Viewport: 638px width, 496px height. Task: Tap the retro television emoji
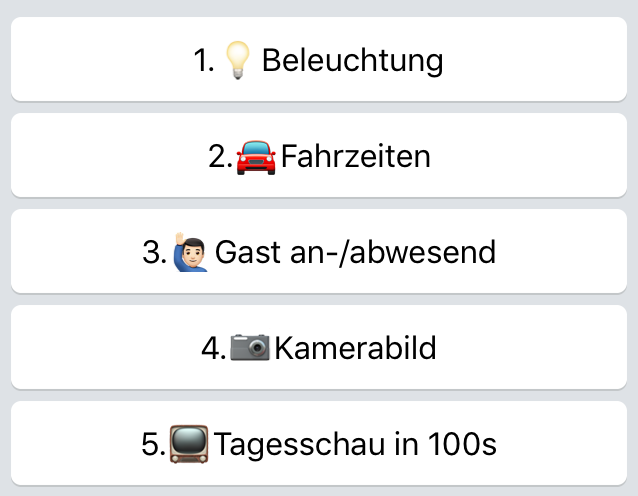[189, 444]
